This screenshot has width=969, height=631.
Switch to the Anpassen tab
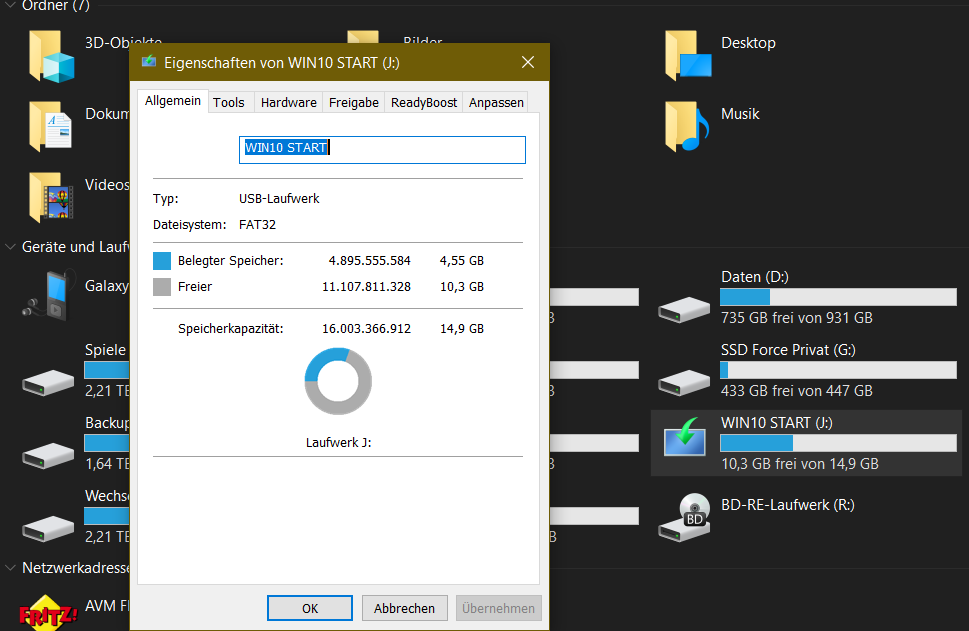coord(496,103)
